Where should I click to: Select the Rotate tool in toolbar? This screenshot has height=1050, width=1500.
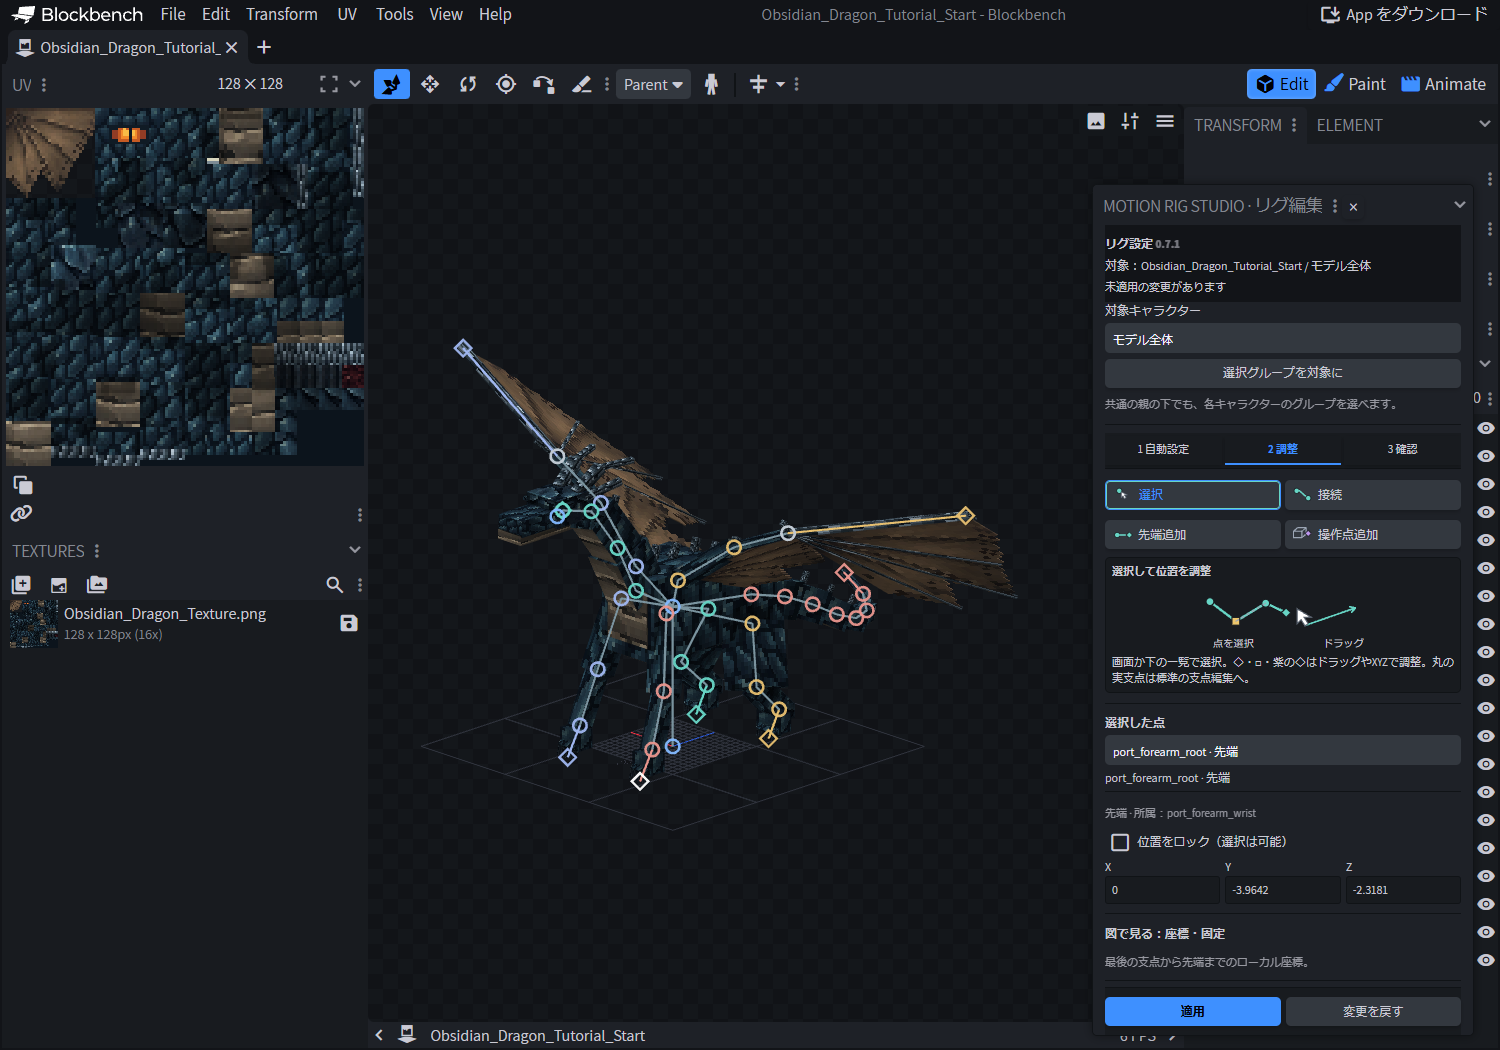coord(468,84)
